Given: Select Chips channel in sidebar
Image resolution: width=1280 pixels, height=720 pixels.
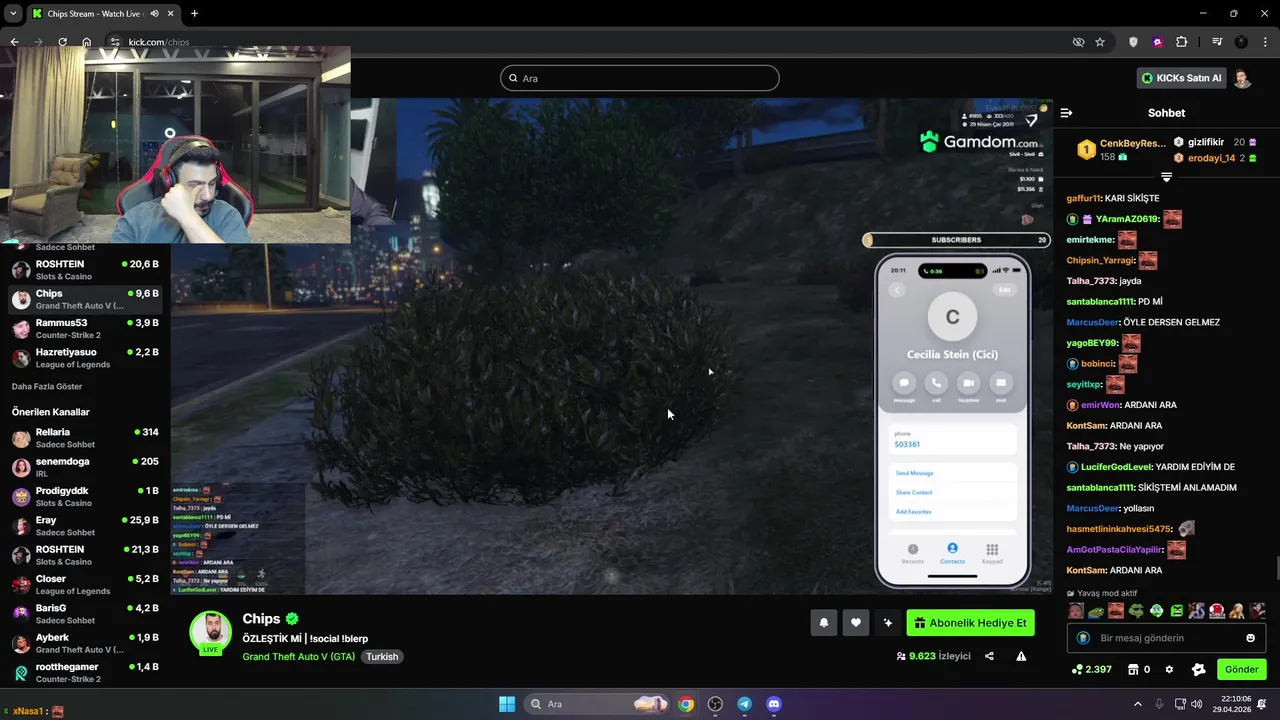Looking at the screenshot, I should [x=85, y=299].
